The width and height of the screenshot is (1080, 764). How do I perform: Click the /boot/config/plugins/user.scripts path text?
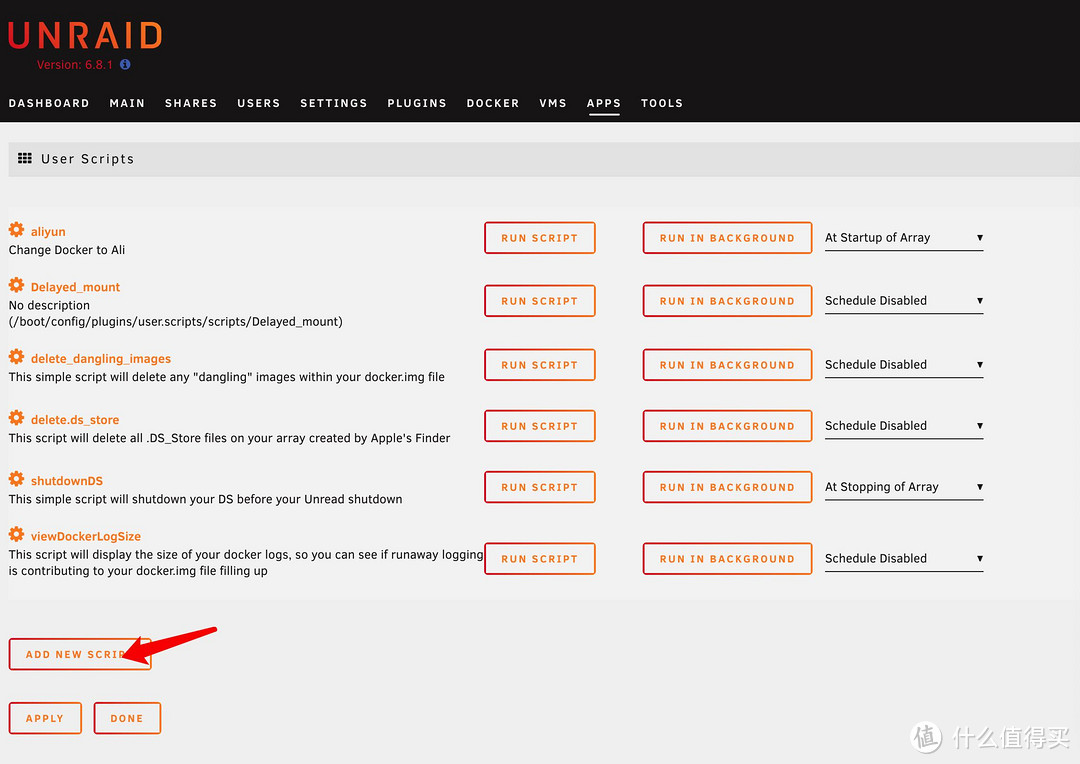click(x=176, y=322)
